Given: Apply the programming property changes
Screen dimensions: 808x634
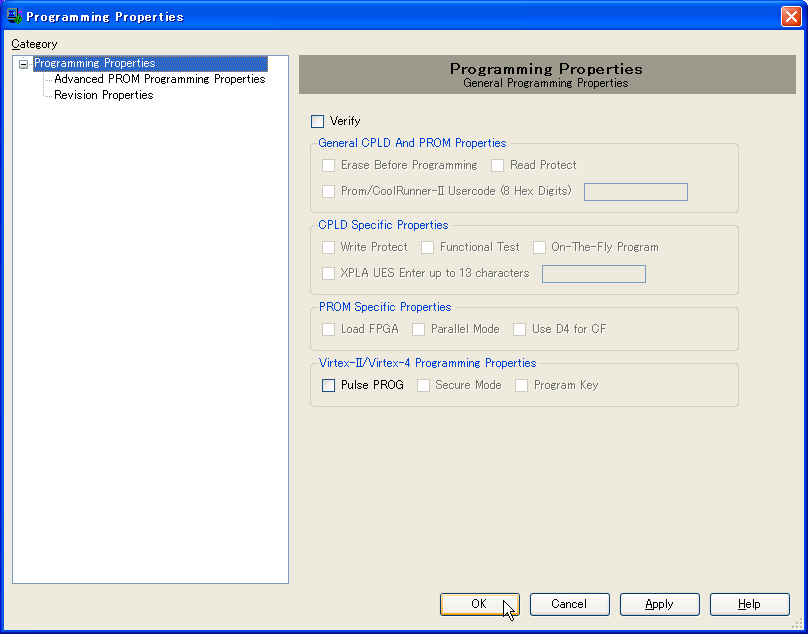Looking at the screenshot, I should click(659, 604).
